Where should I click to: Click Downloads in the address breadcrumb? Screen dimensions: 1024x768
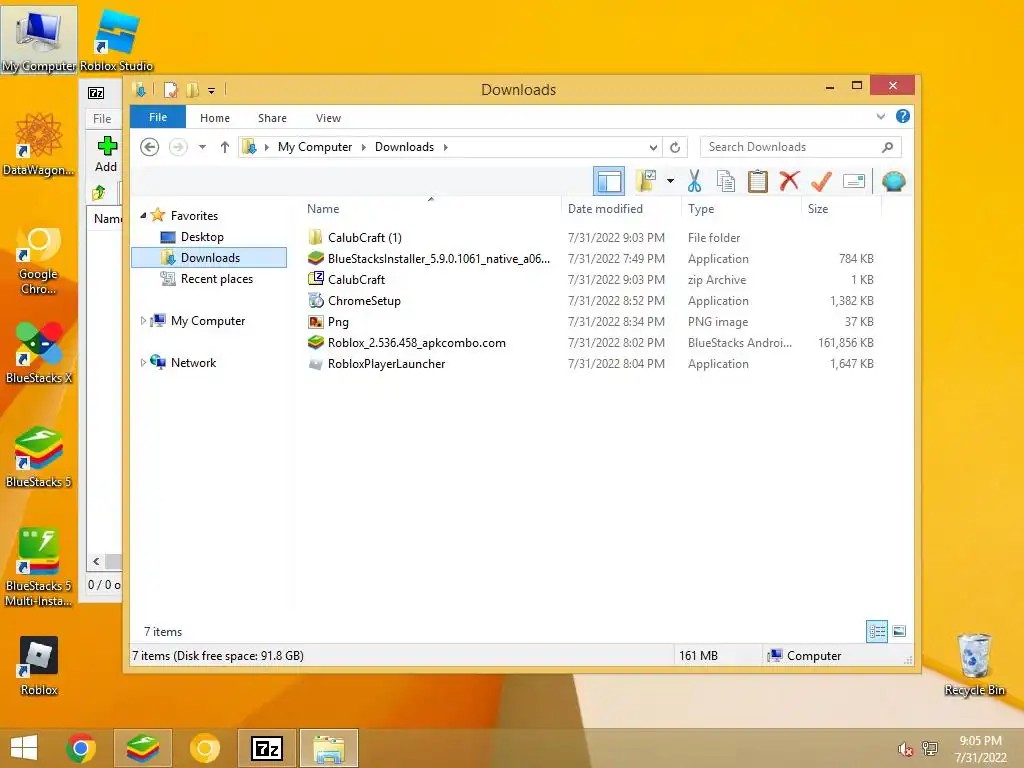404,147
